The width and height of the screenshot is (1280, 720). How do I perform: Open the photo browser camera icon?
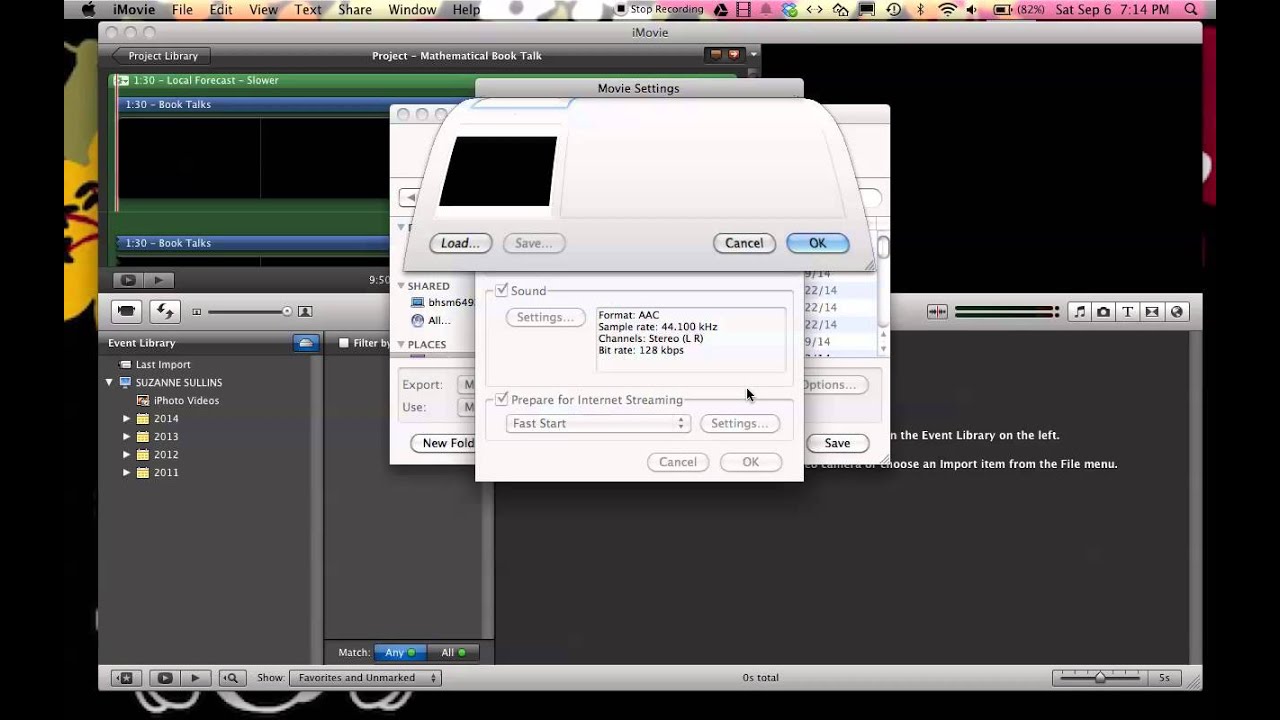(1103, 312)
